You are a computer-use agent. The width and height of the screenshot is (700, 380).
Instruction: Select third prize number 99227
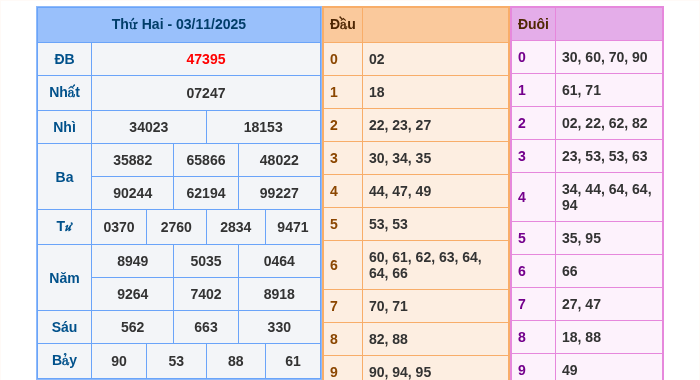(279, 193)
